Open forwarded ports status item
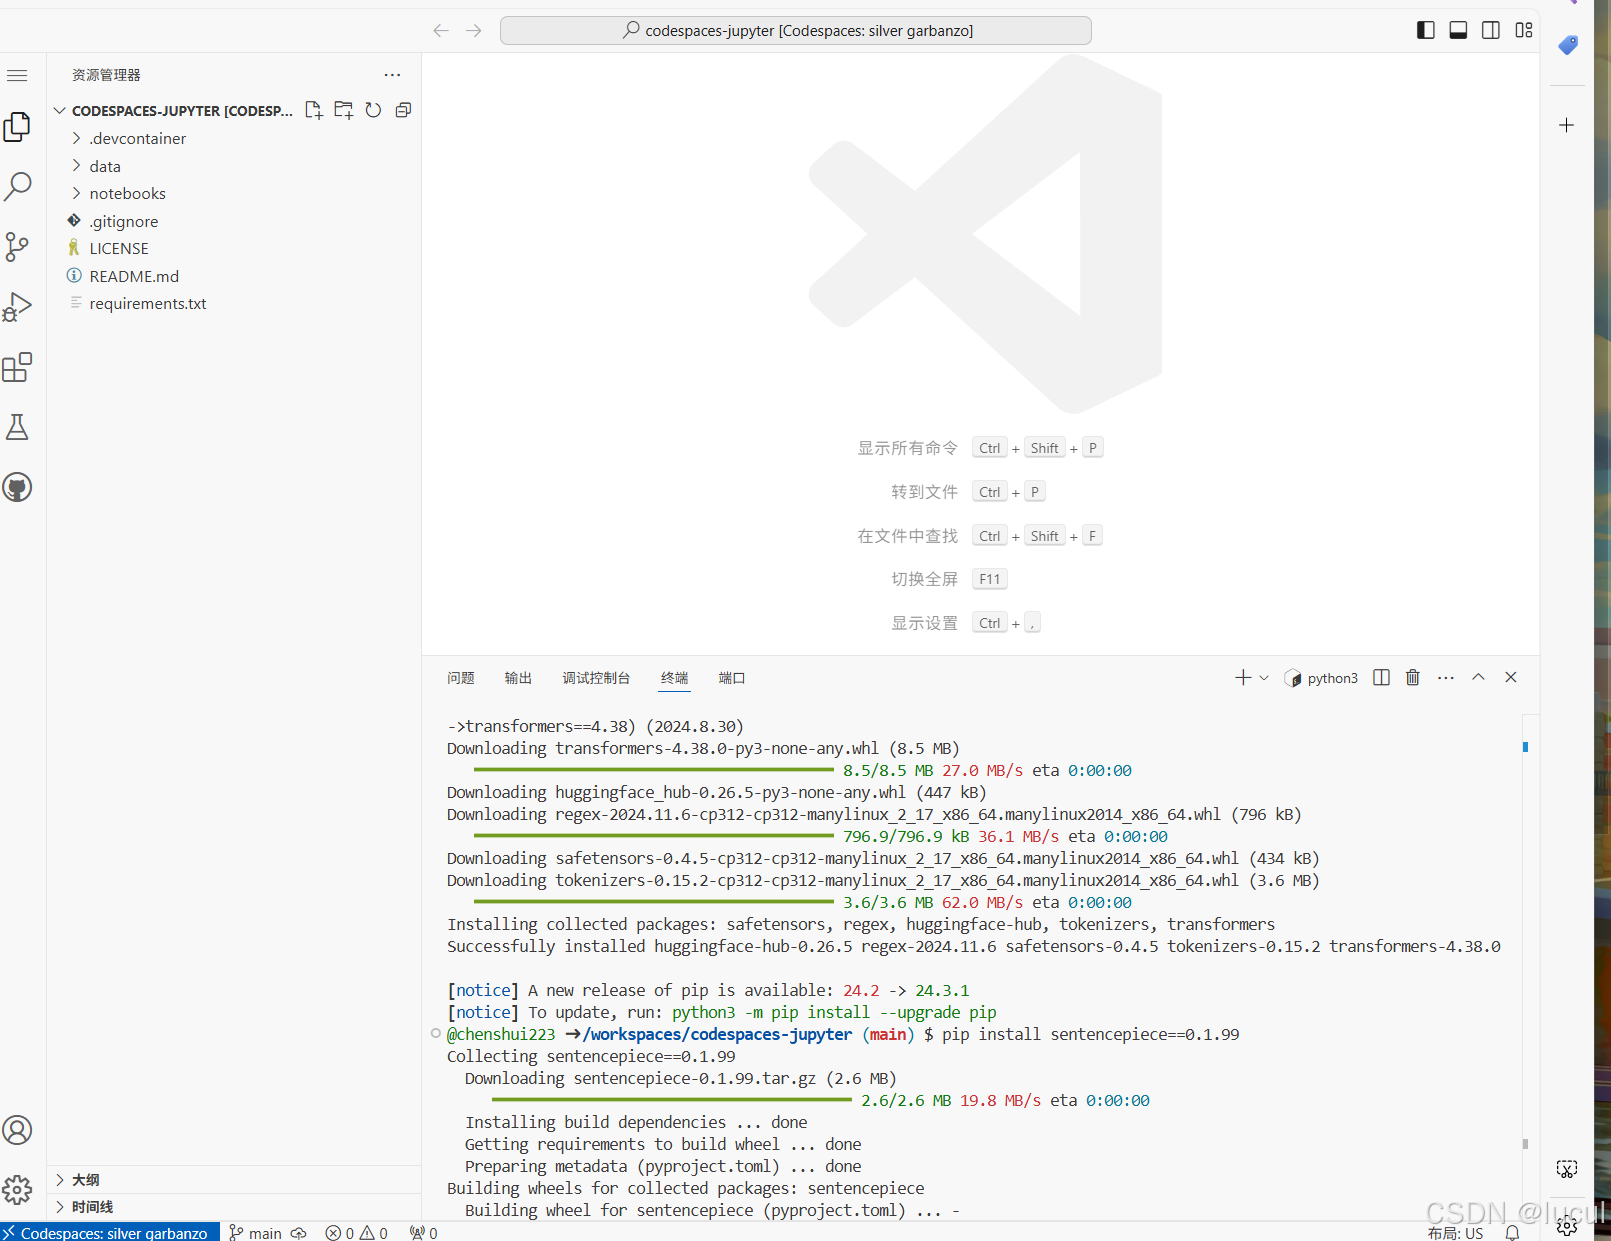1611x1241 pixels. point(424,1232)
